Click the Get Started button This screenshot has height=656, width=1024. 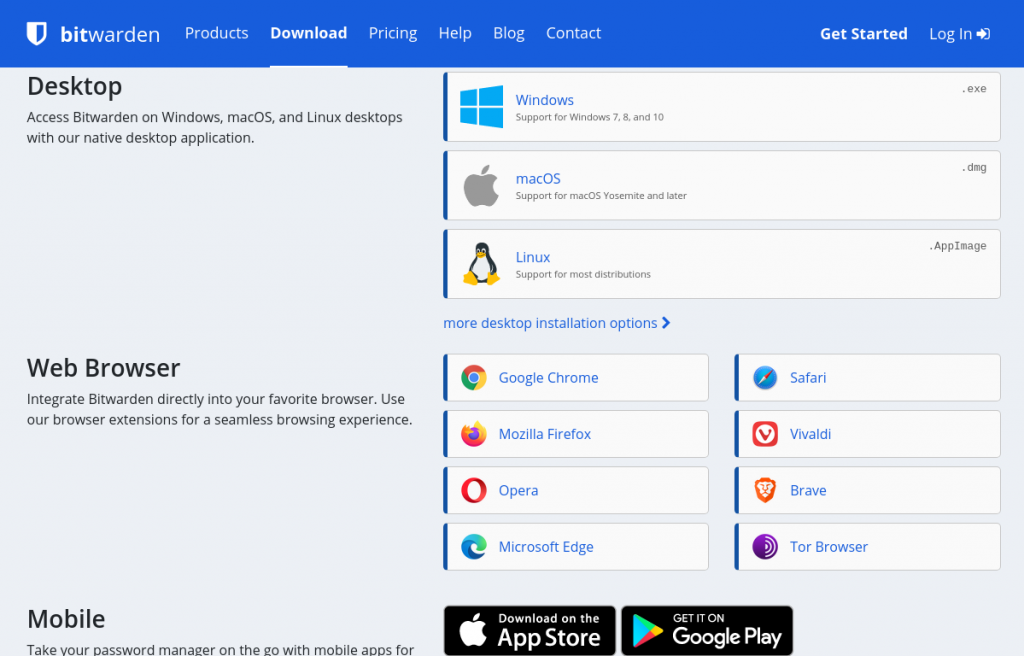coord(863,34)
